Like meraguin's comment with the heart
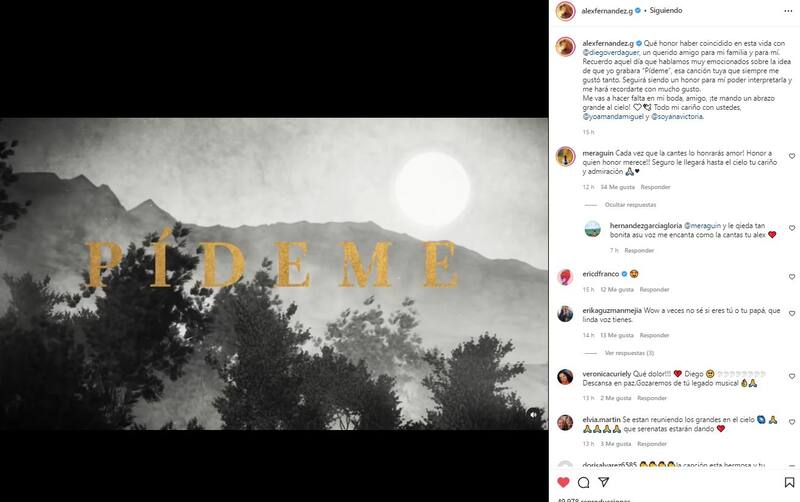Screen dimensions: 800x502 791,156
